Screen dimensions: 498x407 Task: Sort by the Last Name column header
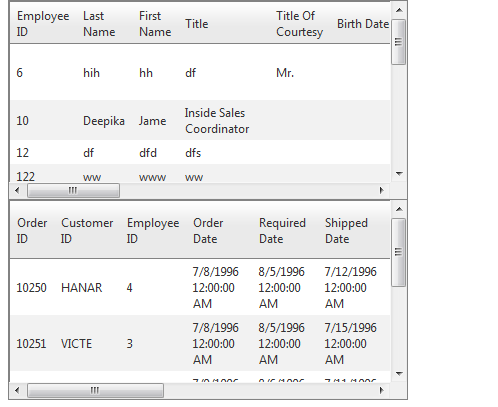[99, 24]
